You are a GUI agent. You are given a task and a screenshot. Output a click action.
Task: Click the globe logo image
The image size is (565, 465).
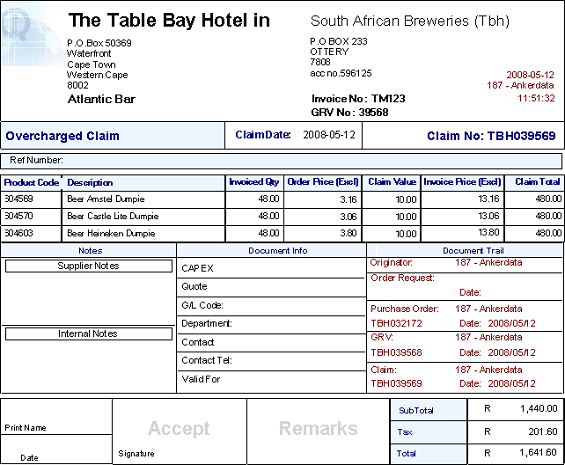click(x=32, y=35)
